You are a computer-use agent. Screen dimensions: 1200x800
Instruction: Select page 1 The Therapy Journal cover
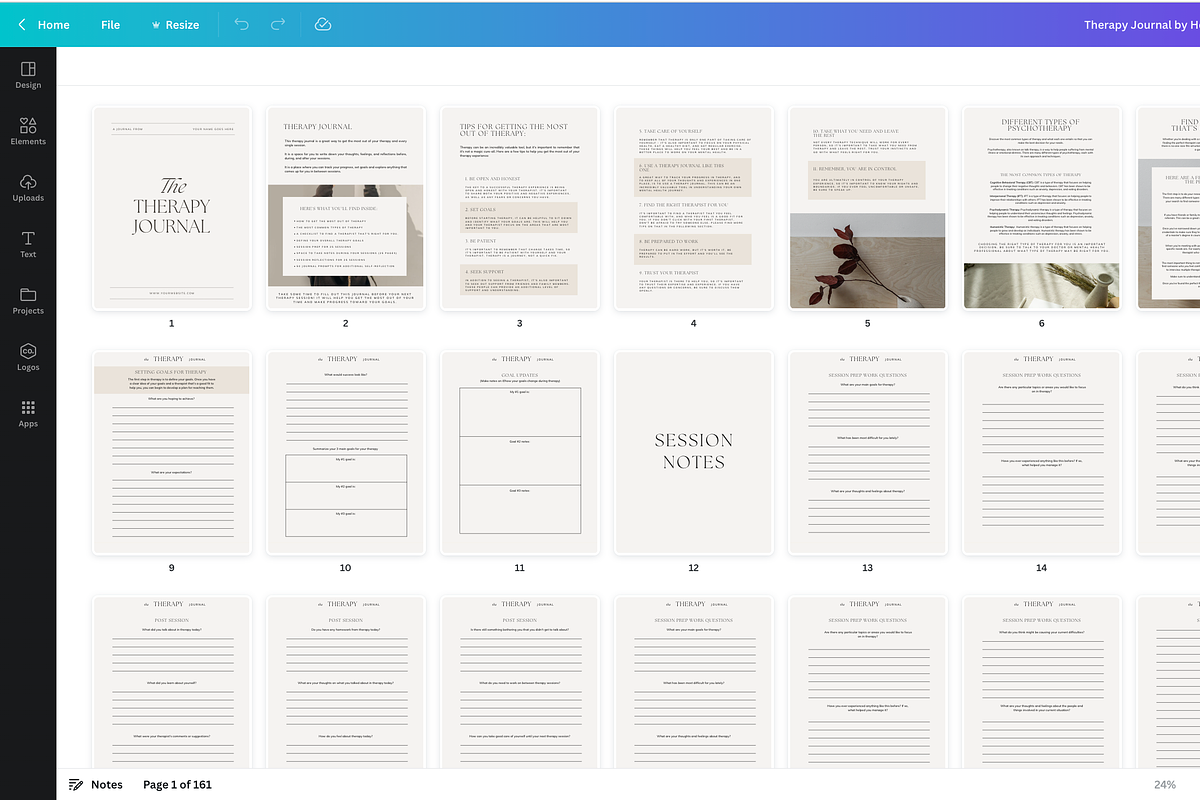coord(171,209)
